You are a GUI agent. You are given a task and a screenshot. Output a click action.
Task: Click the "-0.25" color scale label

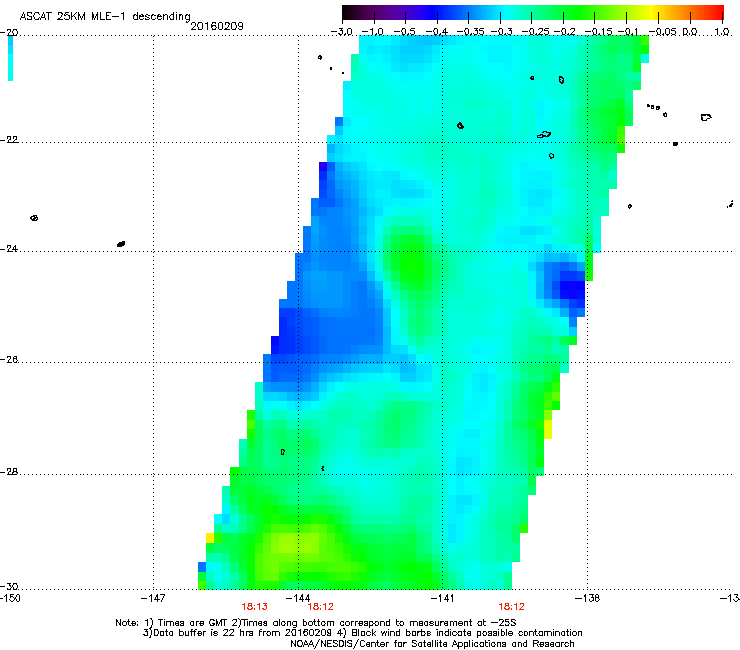(x=536, y=32)
